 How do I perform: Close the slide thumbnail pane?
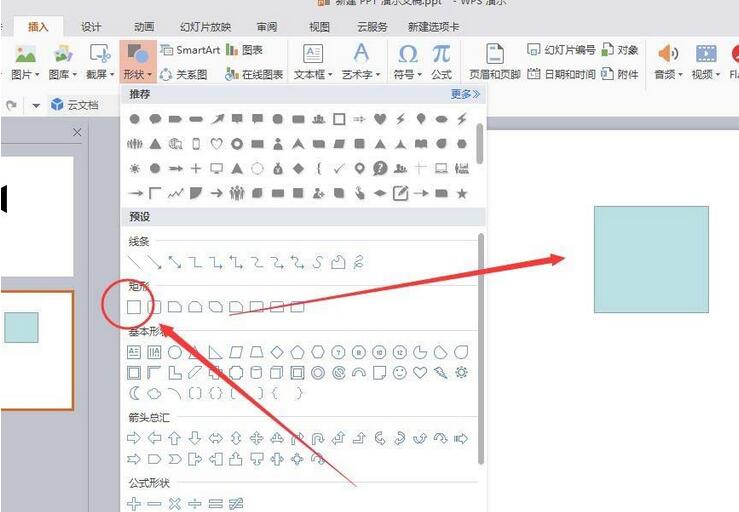(77, 132)
